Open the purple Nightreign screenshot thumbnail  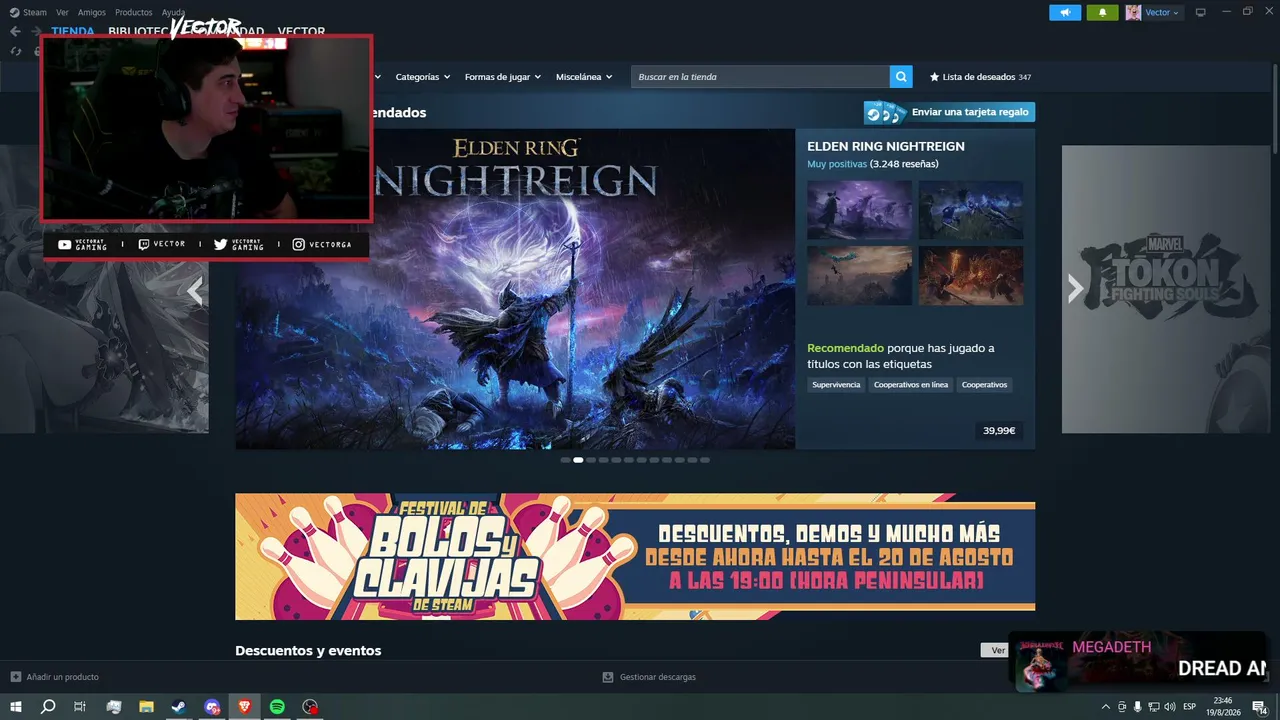click(x=860, y=210)
